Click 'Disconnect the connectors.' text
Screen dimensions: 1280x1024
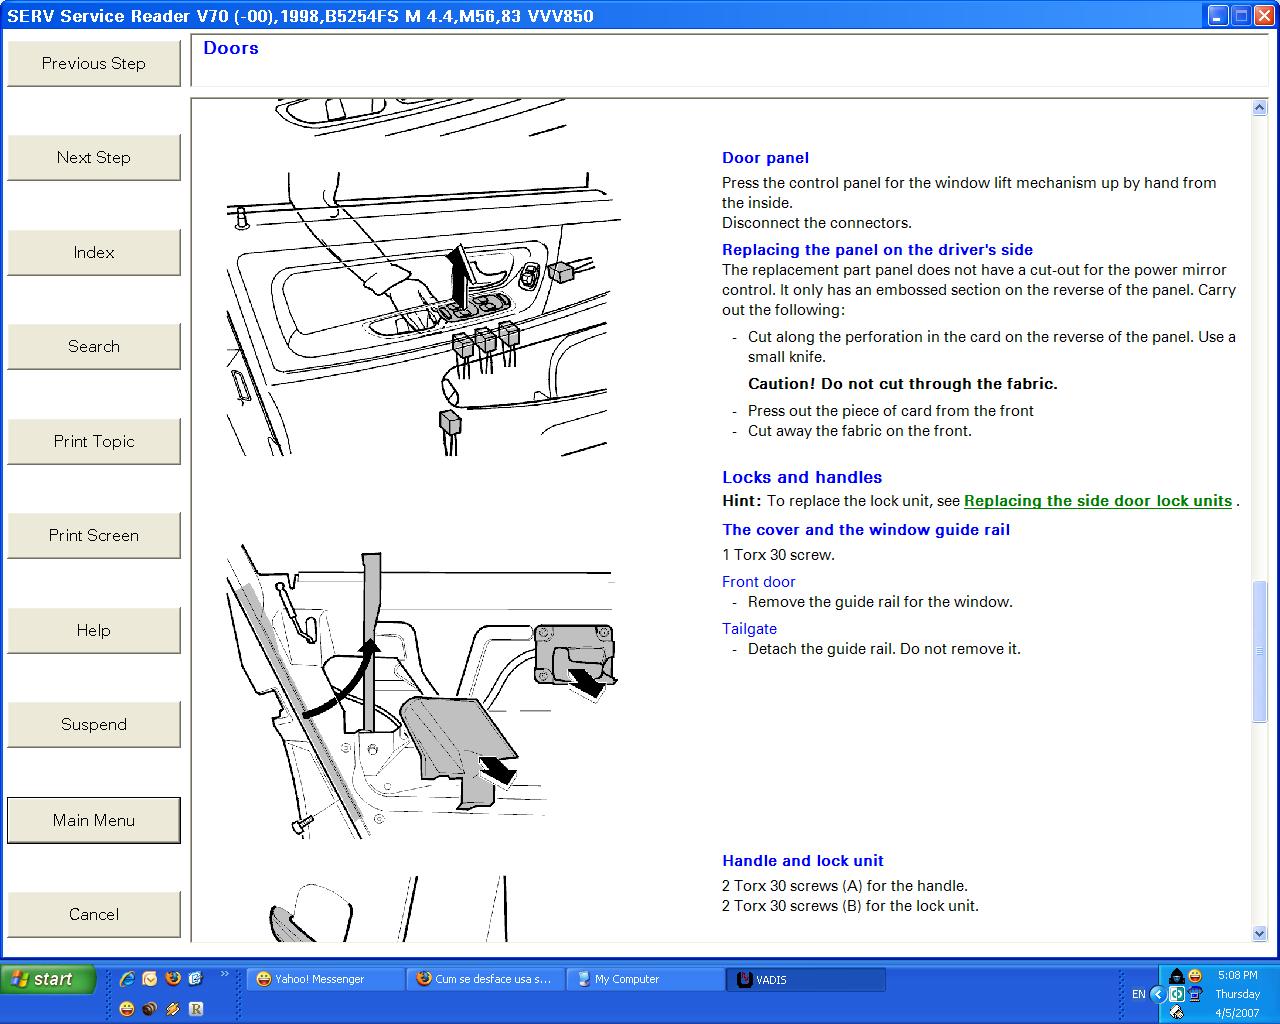817,223
